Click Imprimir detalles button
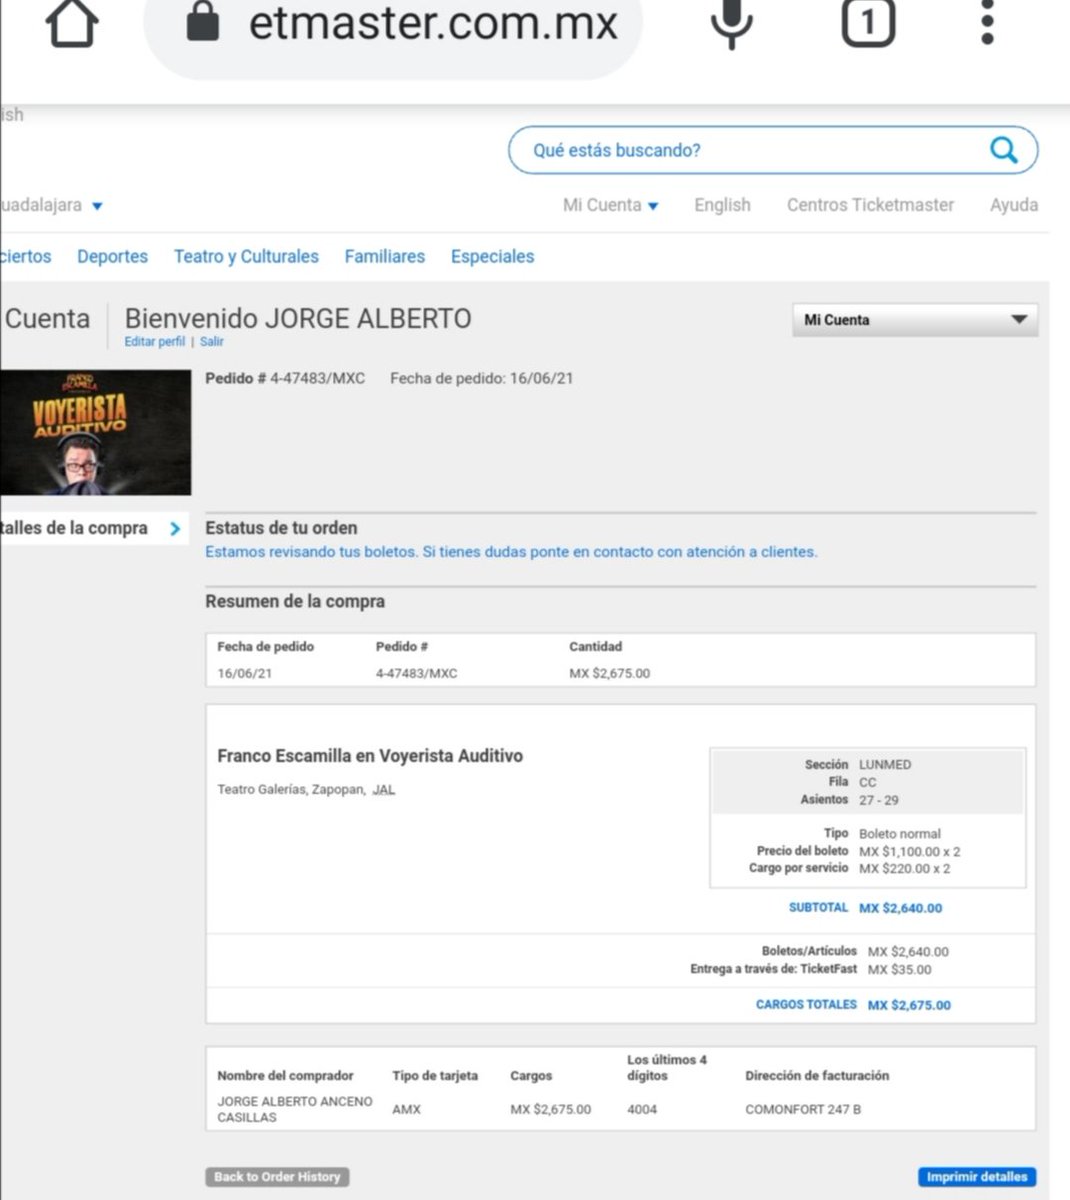The height and width of the screenshot is (1200, 1070). pos(977,1177)
